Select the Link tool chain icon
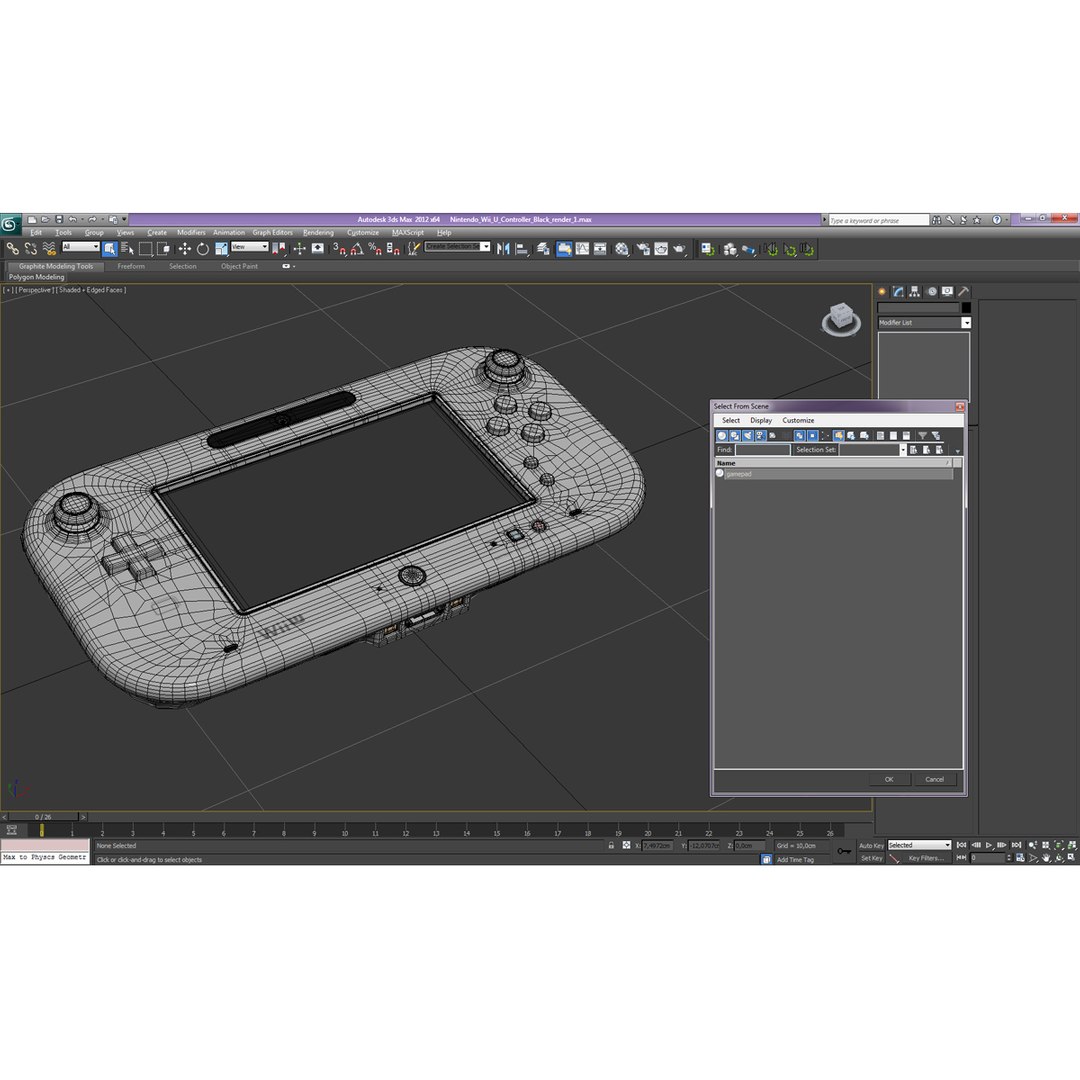Image resolution: width=1080 pixels, height=1080 pixels. coord(12,249)
